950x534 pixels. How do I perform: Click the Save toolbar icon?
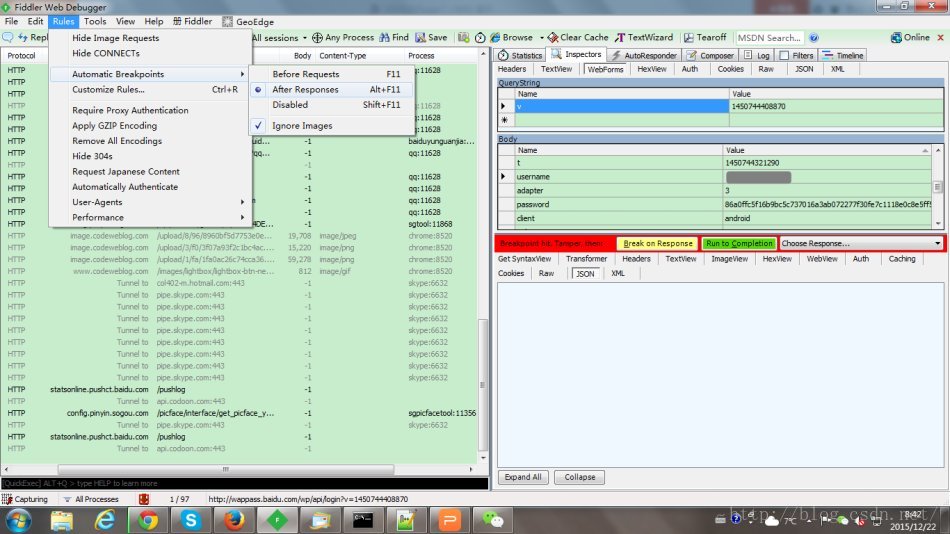420,38
